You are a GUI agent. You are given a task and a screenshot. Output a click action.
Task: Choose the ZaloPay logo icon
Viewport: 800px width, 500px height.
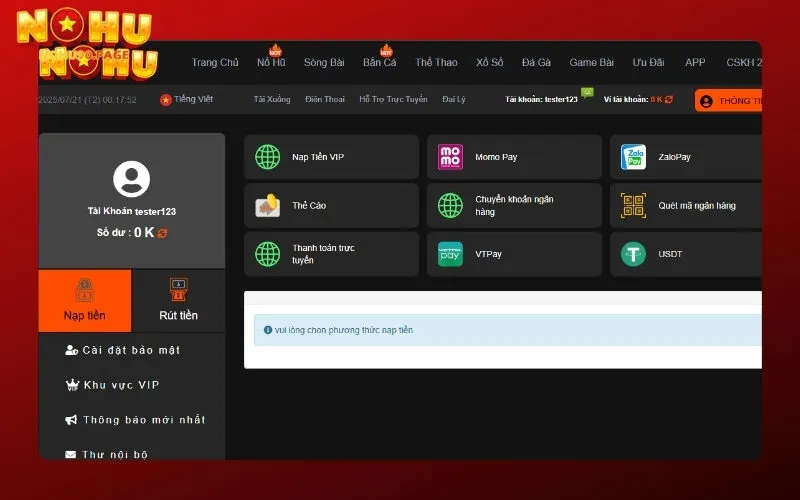pyautogui.click(x=633, y=157)
